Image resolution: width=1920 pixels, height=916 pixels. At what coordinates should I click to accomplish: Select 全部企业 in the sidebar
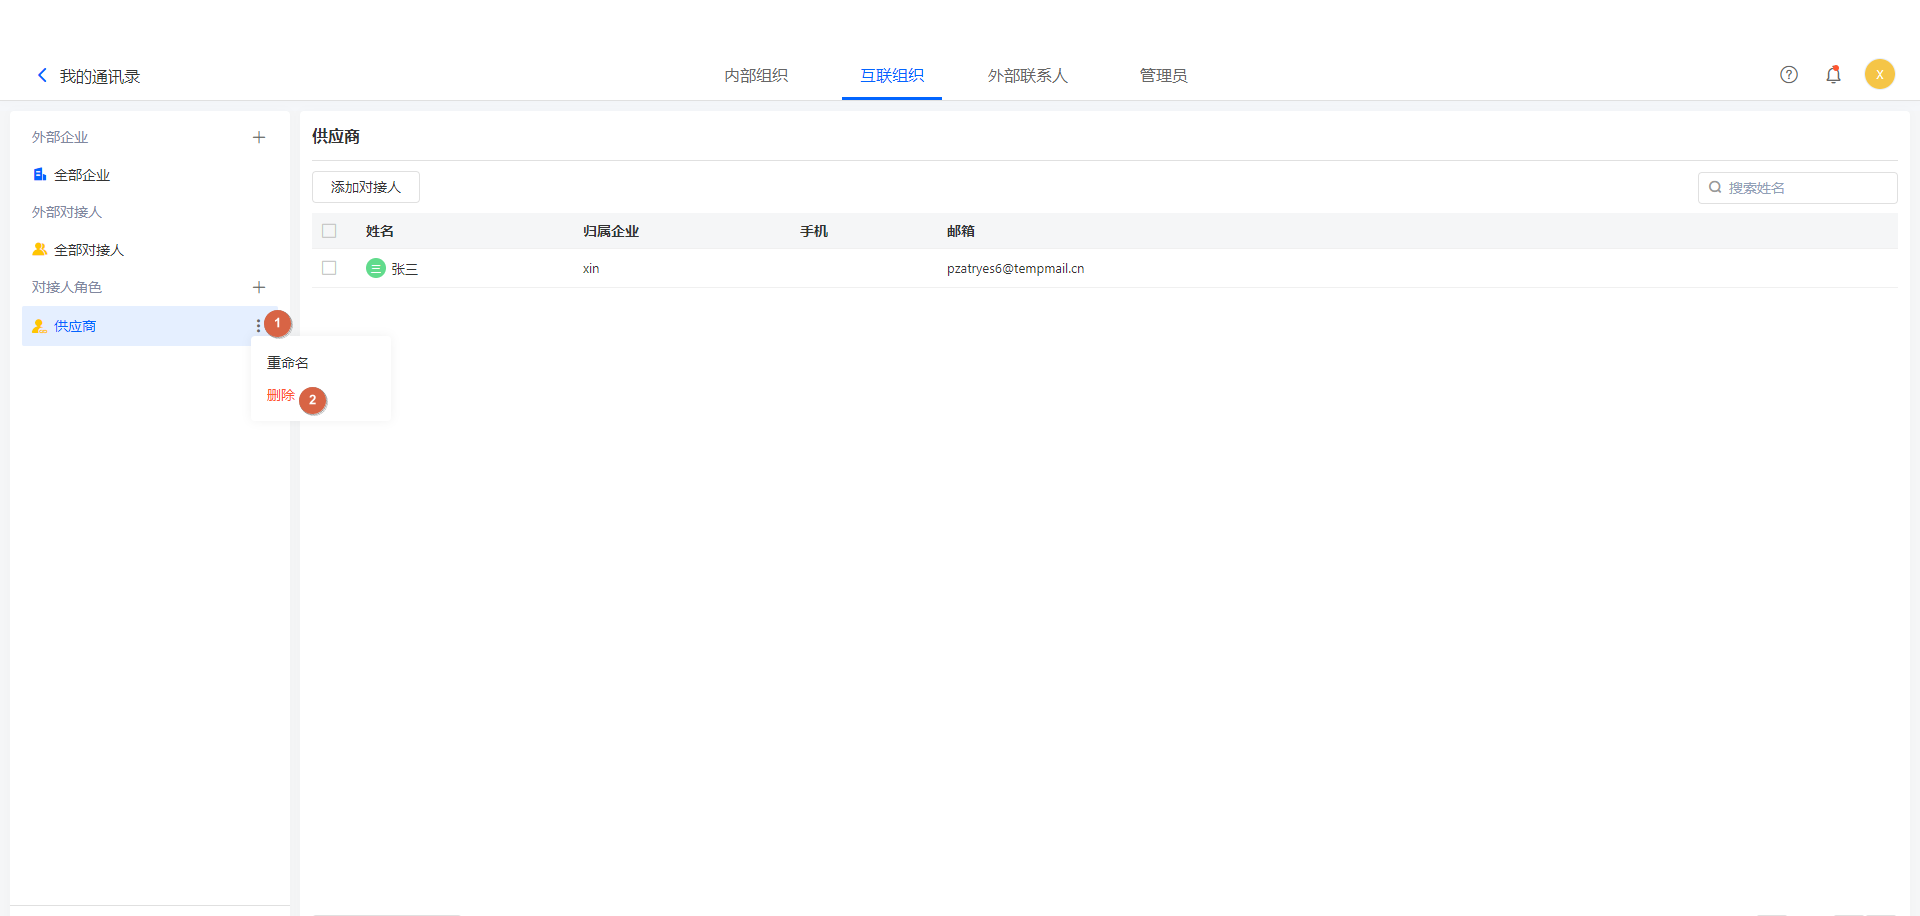click(x=82, y=176)
